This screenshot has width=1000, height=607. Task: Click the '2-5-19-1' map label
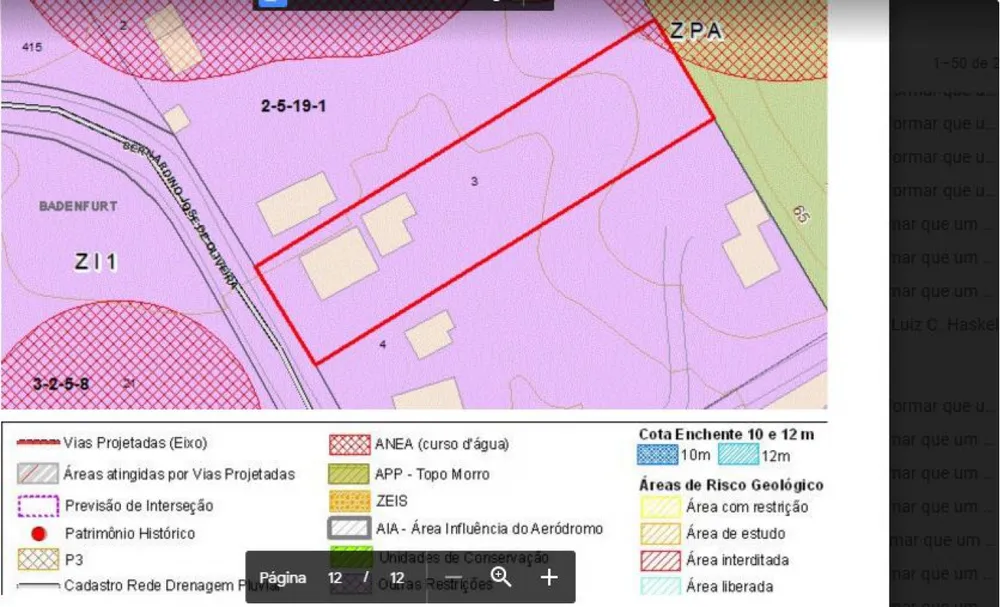293,106
